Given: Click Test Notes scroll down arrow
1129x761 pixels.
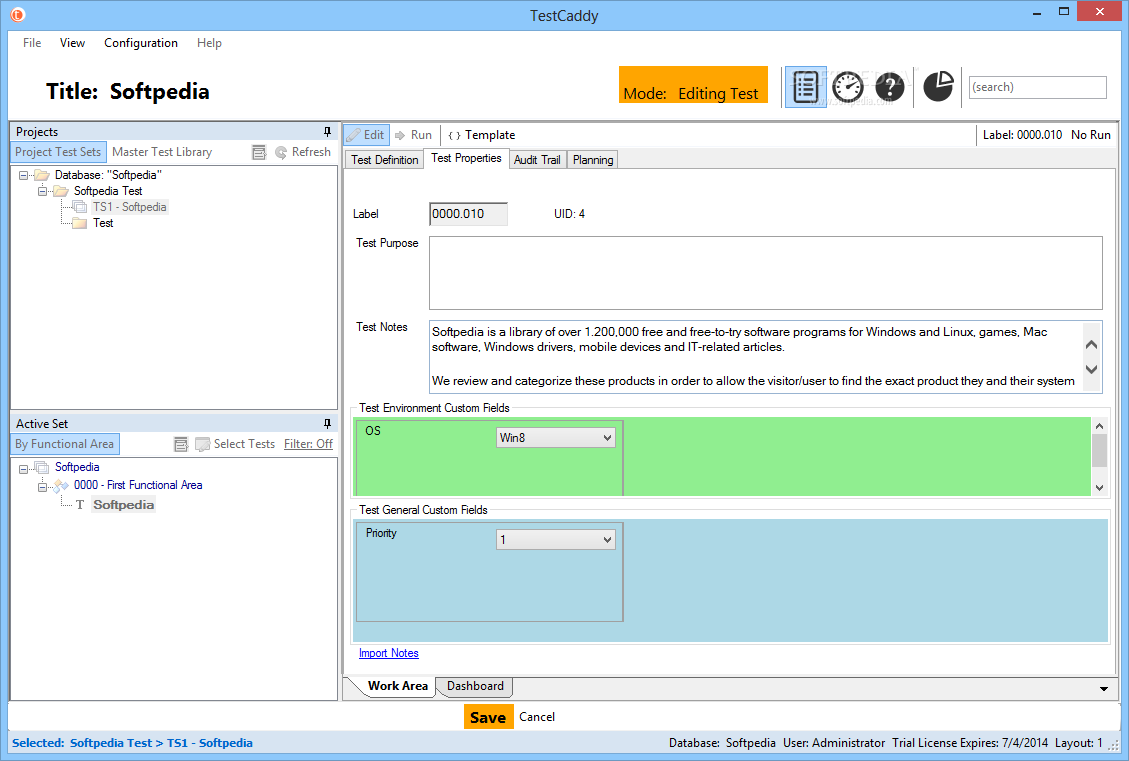Looking at the screenshot, I should click(1092, 369).
